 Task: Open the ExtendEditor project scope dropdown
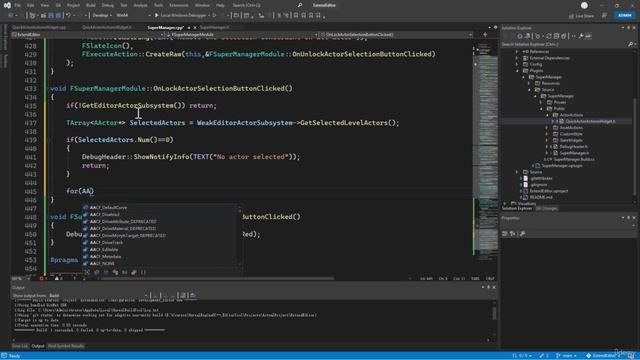[x=87, y=35]
